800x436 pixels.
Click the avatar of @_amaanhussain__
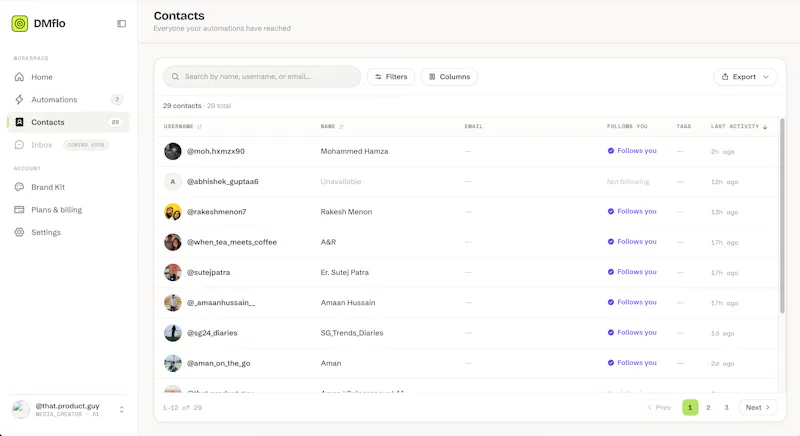pos(172,302)
